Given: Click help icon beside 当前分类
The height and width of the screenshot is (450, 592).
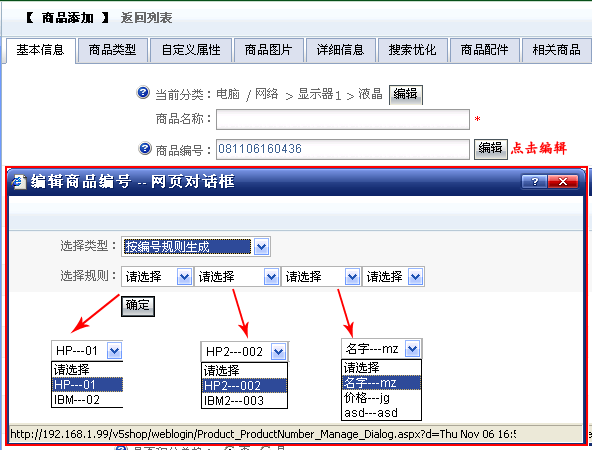Looking at the screenshot, I should [x=143, y=92].
